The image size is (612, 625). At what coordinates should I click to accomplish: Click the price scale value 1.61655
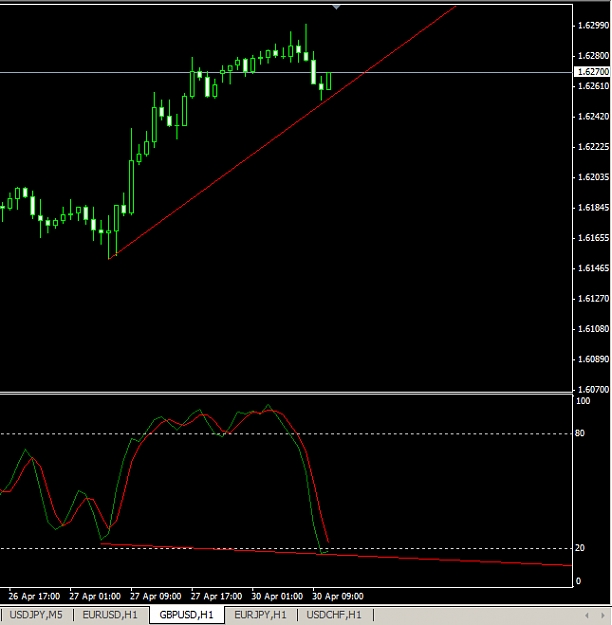point(593,238)
